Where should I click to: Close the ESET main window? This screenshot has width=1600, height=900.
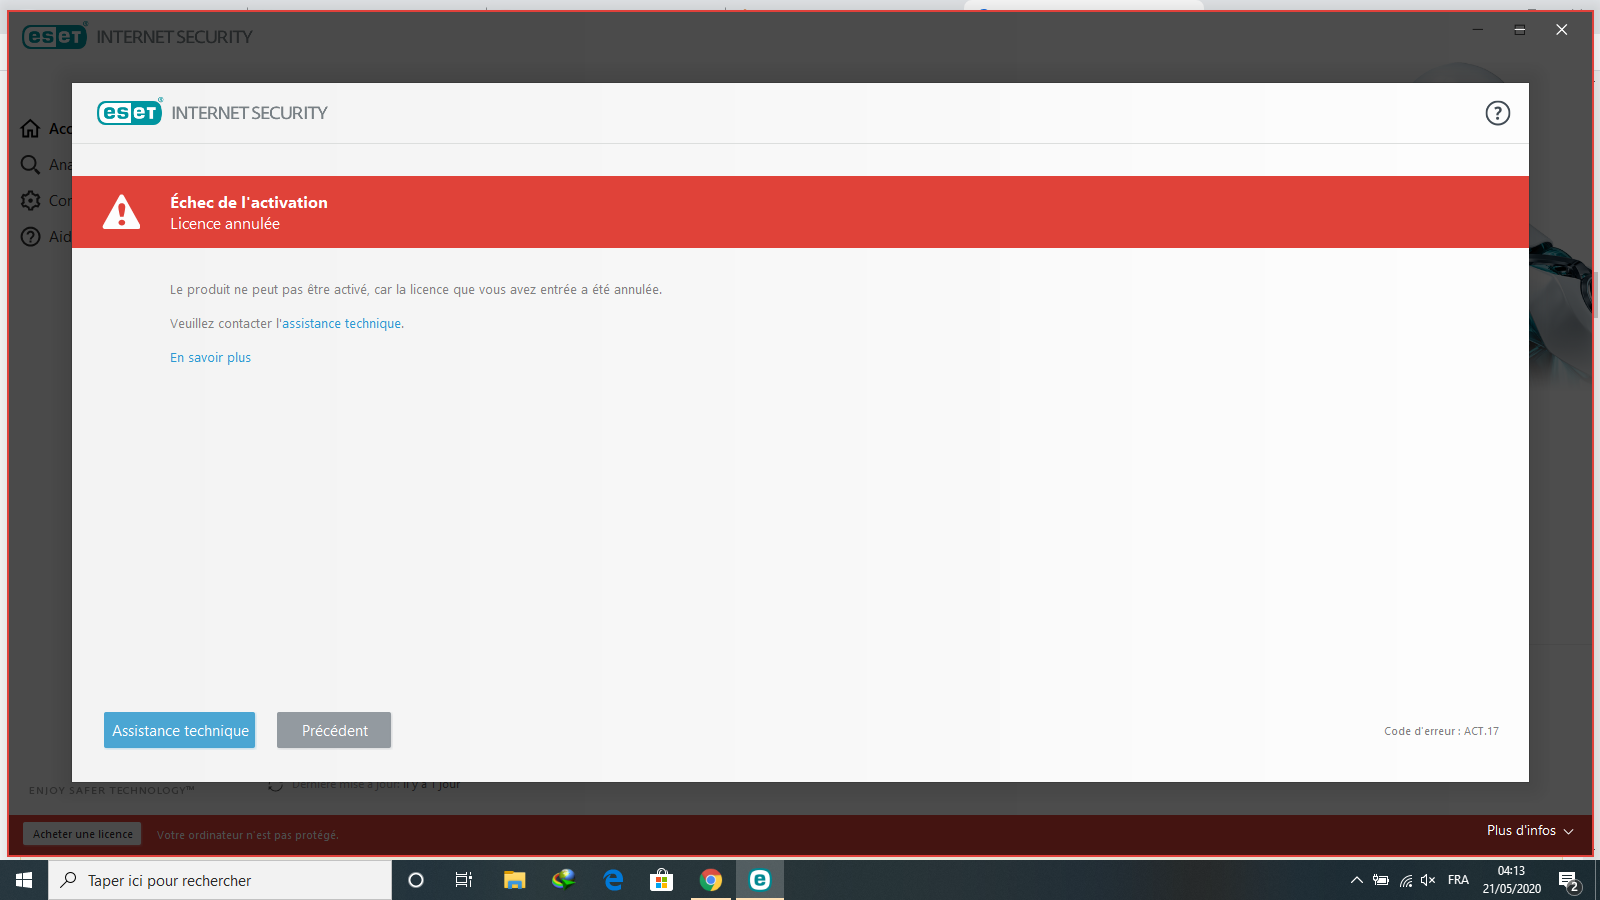click(1561, 30)
